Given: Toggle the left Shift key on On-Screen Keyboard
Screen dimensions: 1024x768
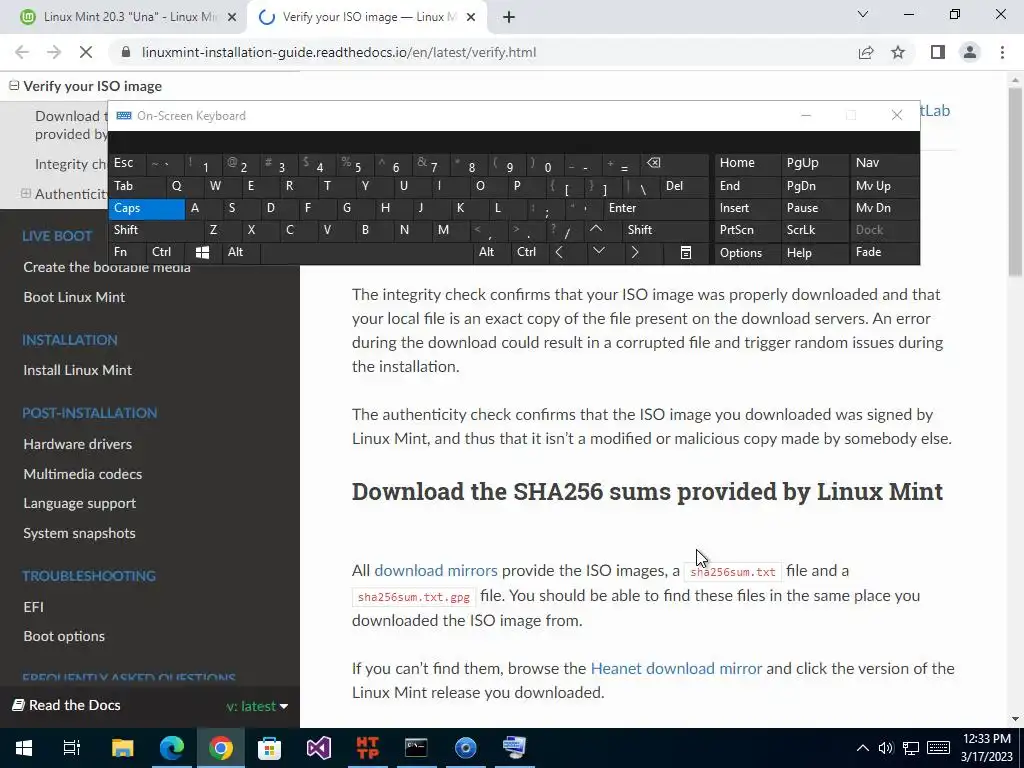Looking at the screenshot, I should (x=155, y=230).
